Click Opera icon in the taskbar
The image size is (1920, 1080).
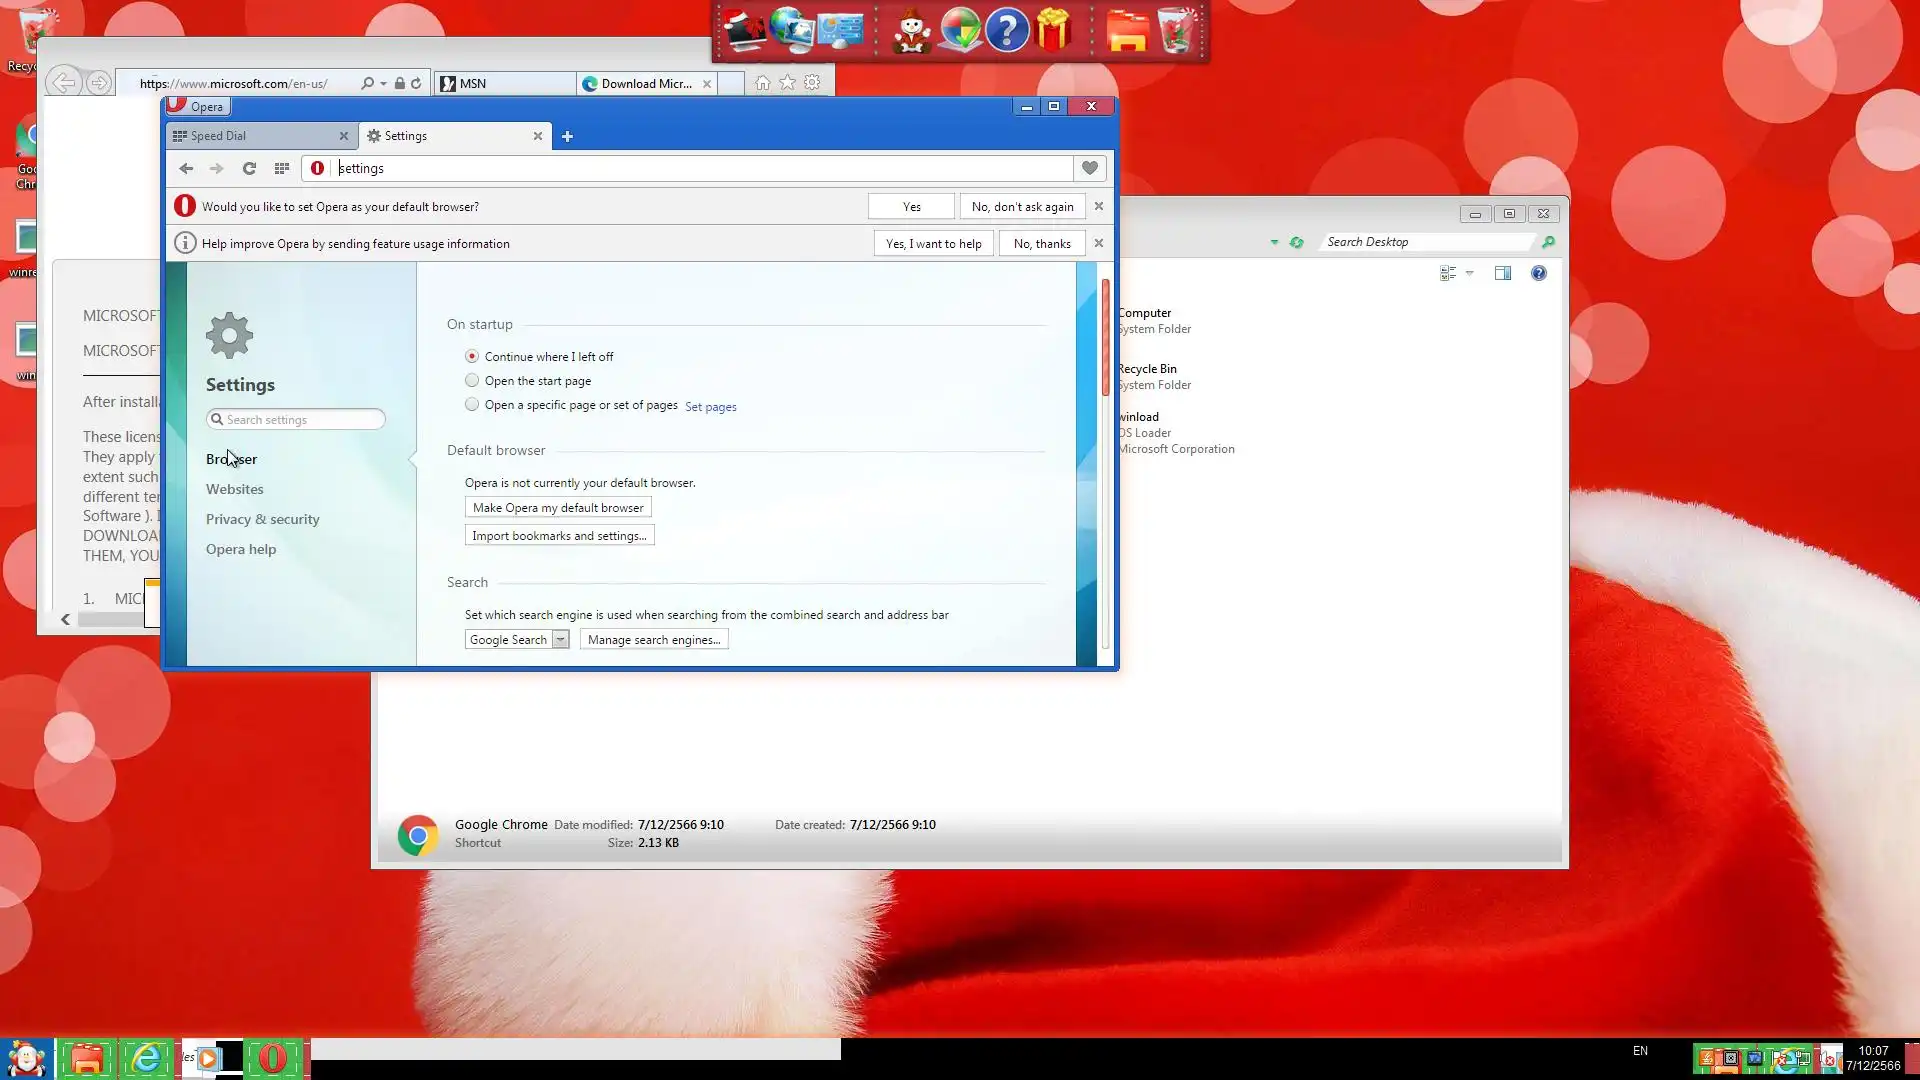[272, 1058]
